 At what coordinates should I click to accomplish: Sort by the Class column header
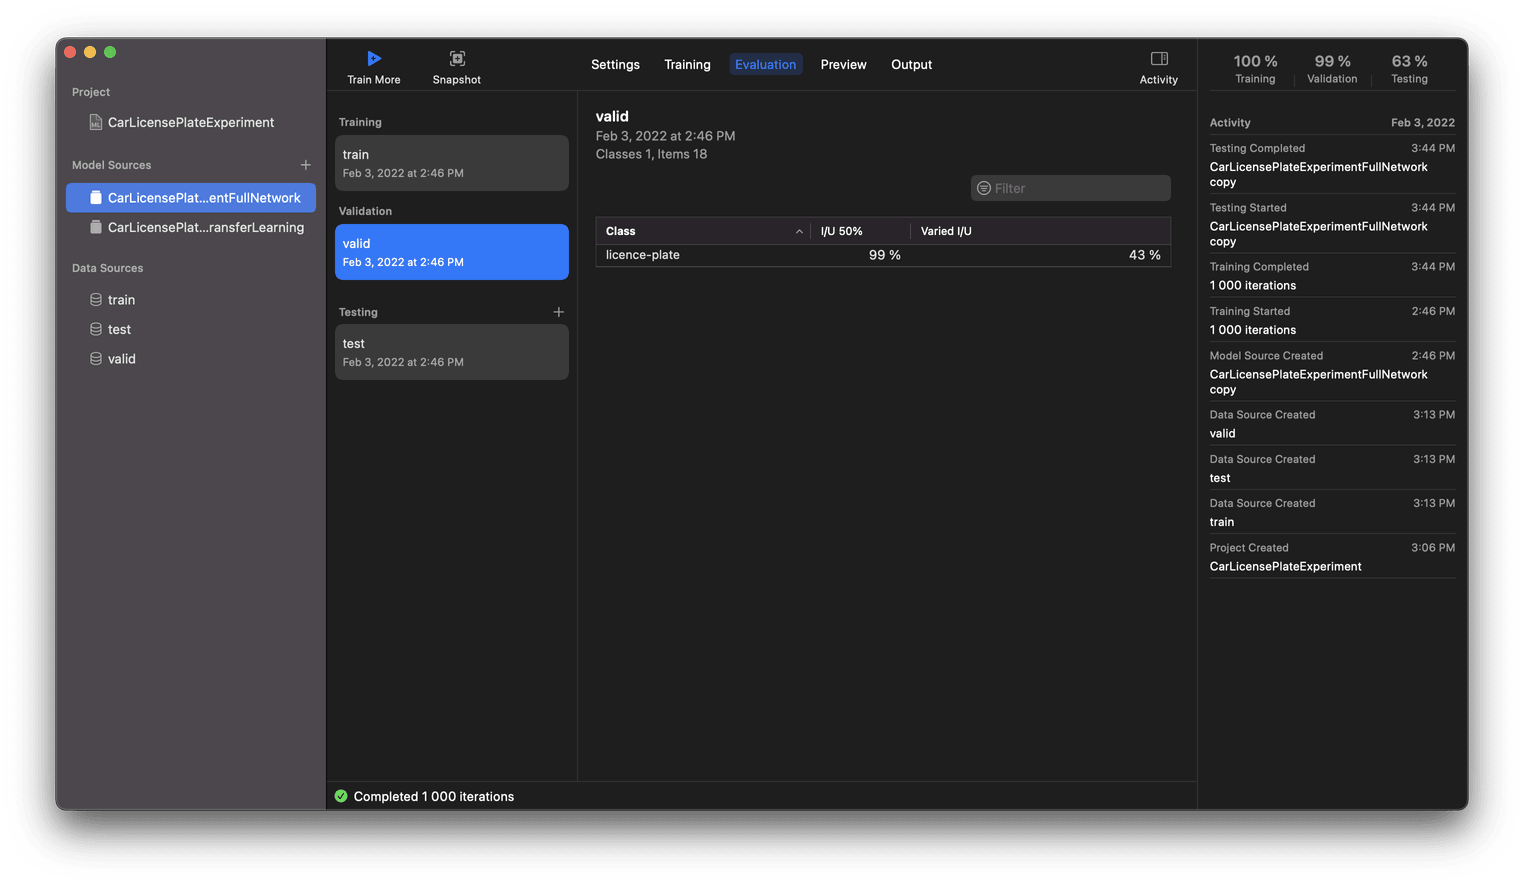coord(700,231)
